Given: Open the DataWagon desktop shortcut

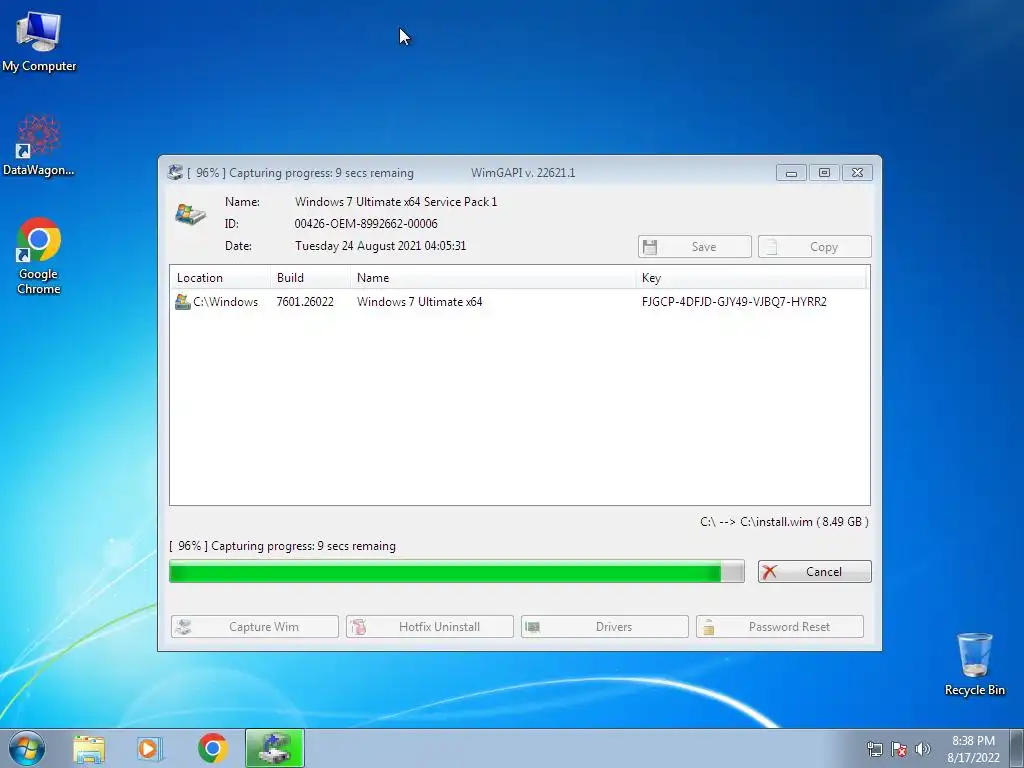Looking at the screenshot, I should coord(39,145).
